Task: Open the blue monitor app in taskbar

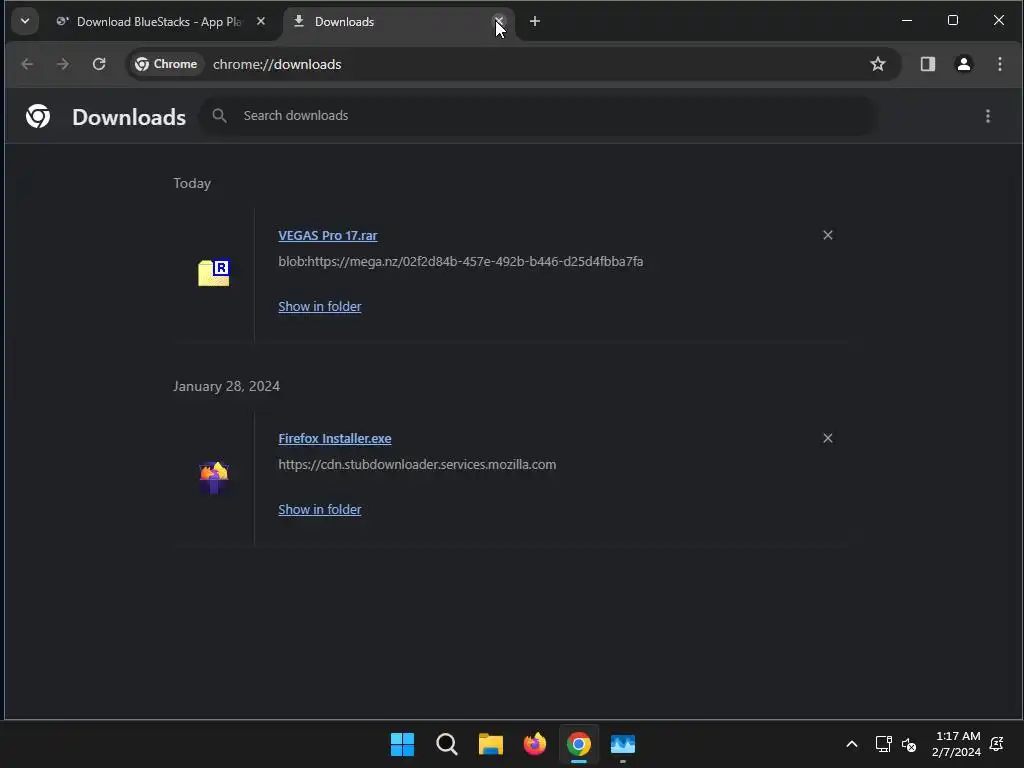Action: tap(623, 744)
